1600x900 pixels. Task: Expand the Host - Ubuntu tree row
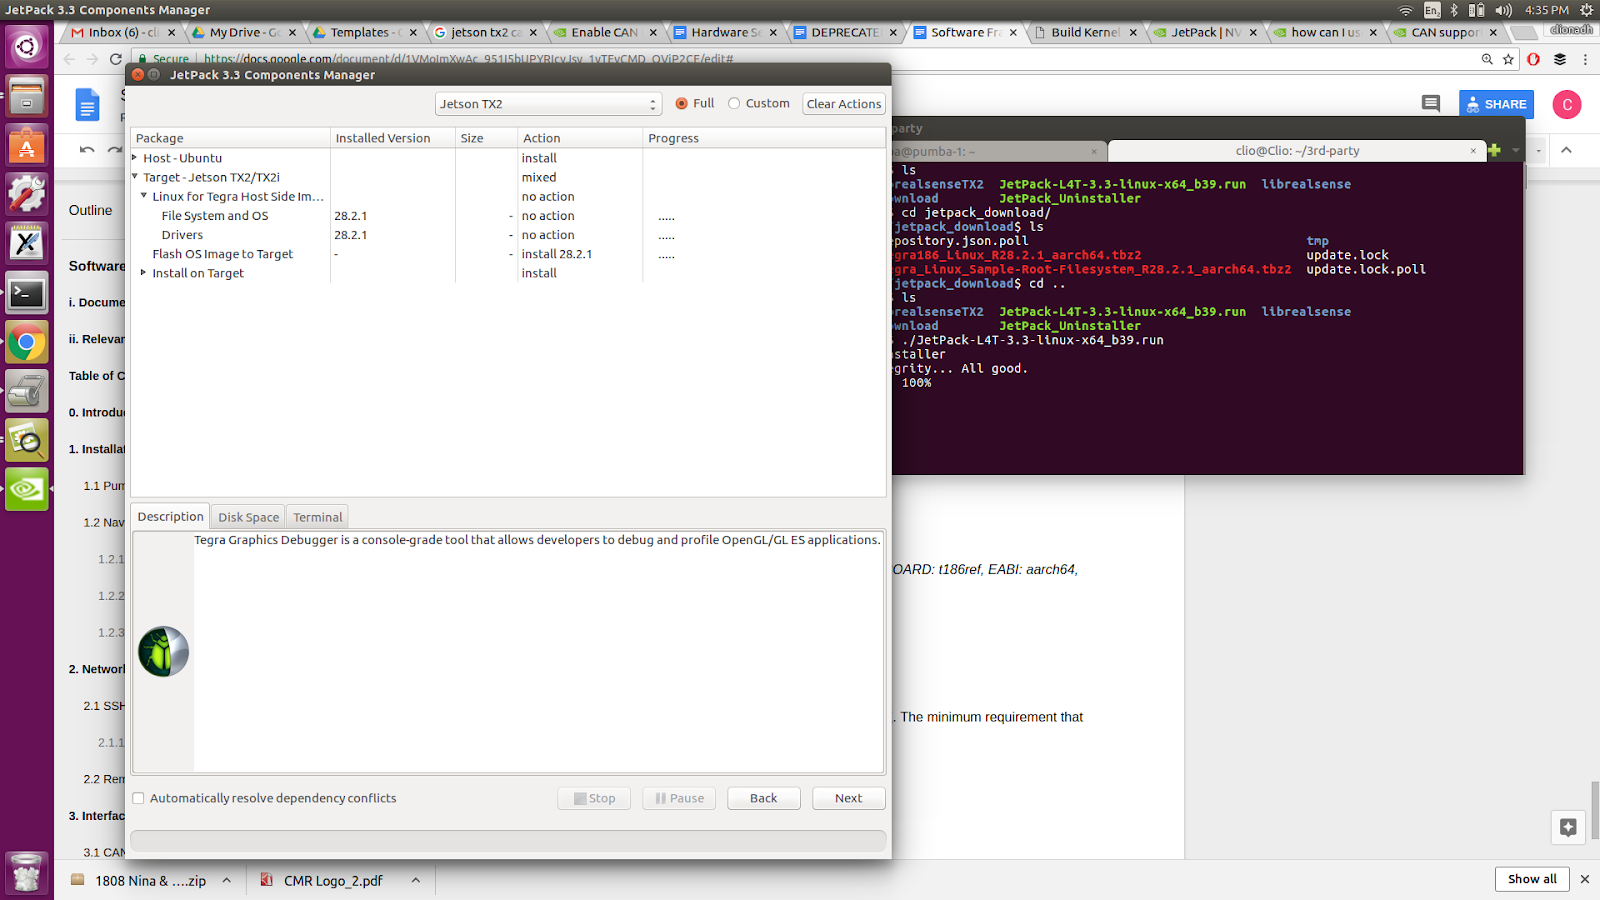point(135,158)
